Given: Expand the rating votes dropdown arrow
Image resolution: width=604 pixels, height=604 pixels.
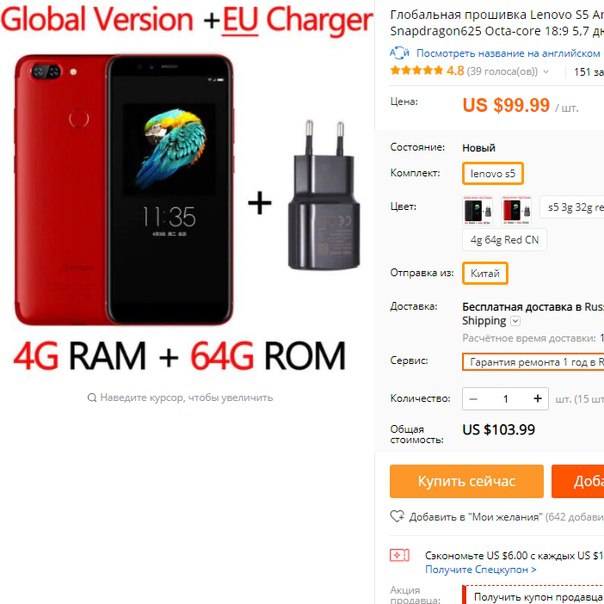Looking at the screenshot, I should [546, 72].
